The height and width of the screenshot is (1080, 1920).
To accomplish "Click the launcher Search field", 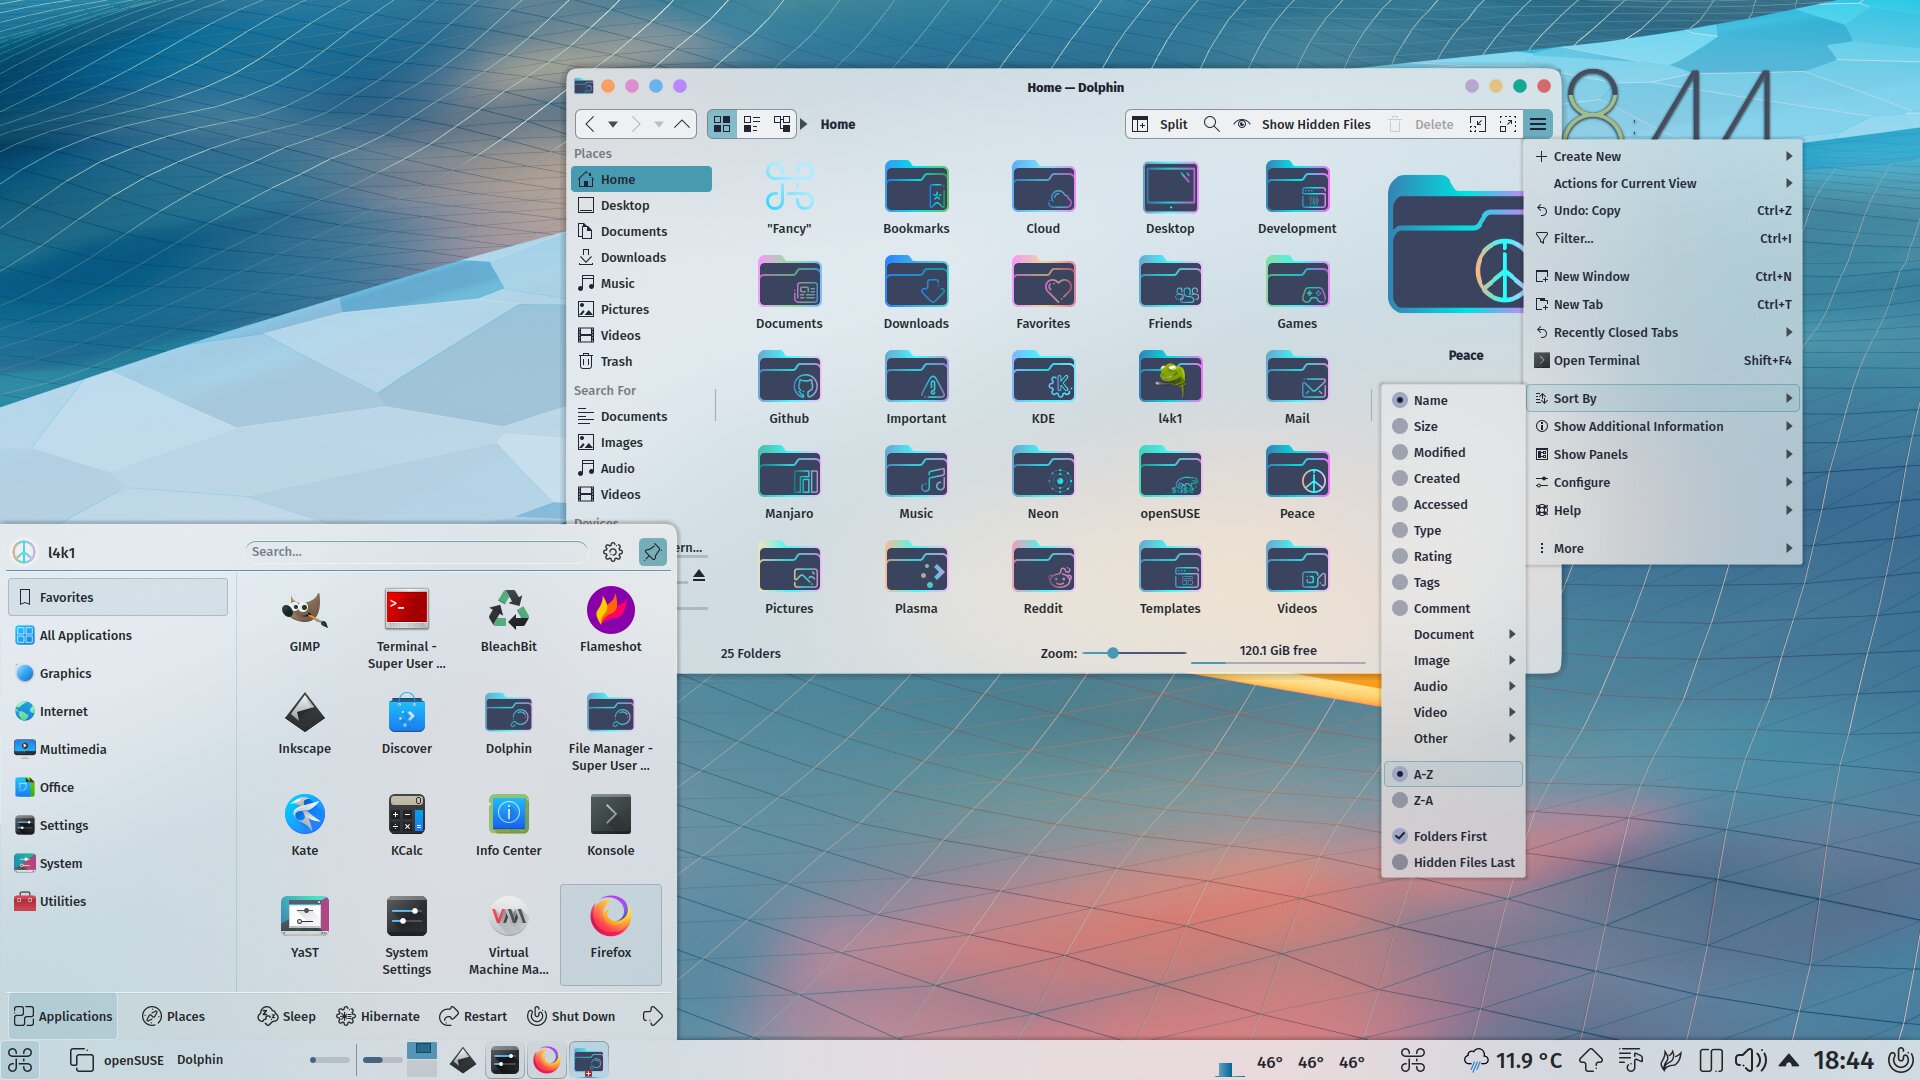I will point(416,552).
